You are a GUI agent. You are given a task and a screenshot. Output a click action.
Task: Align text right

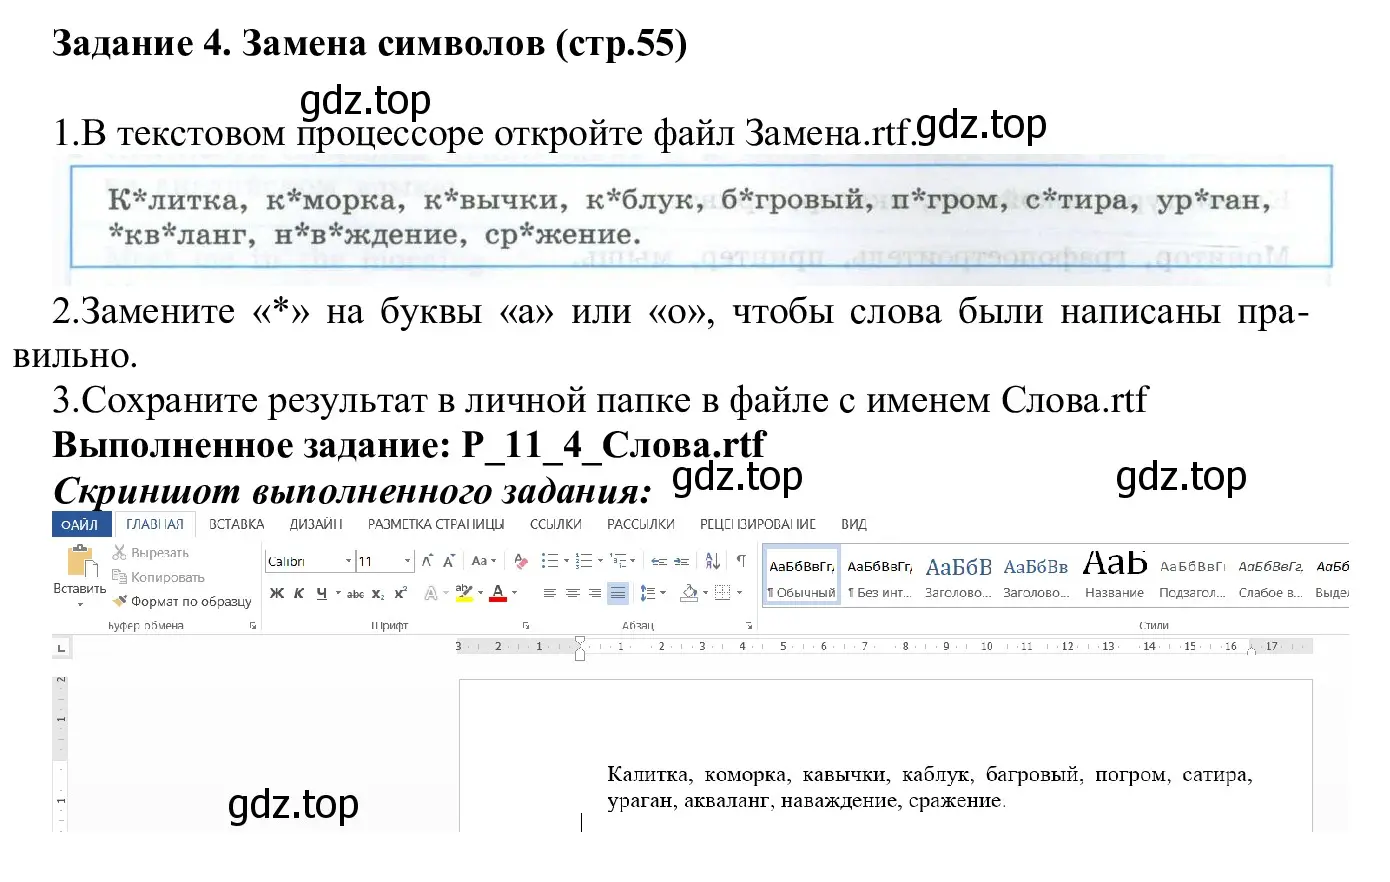pyautogui.click(x=595, y=593)
